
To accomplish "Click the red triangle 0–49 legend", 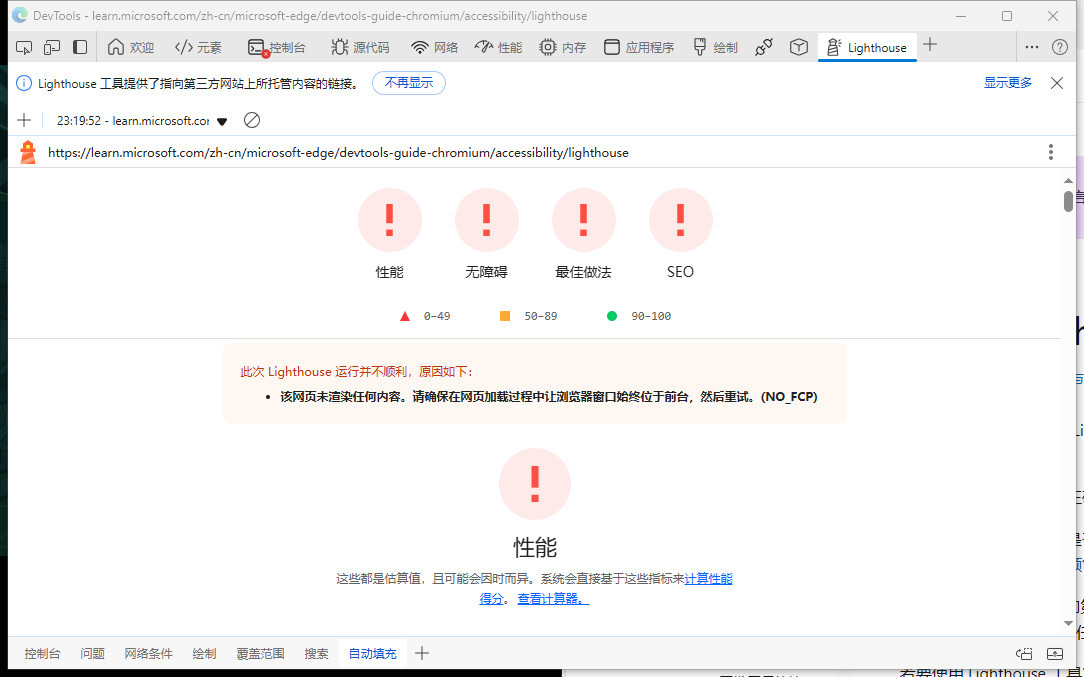I will (425, 316).
